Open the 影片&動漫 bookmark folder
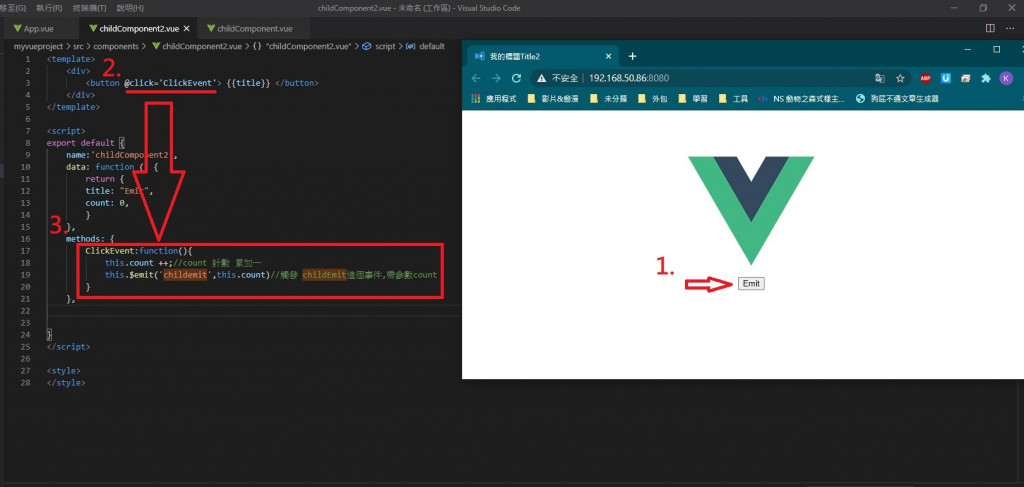1024x487 pixels. tap(552, 99)
